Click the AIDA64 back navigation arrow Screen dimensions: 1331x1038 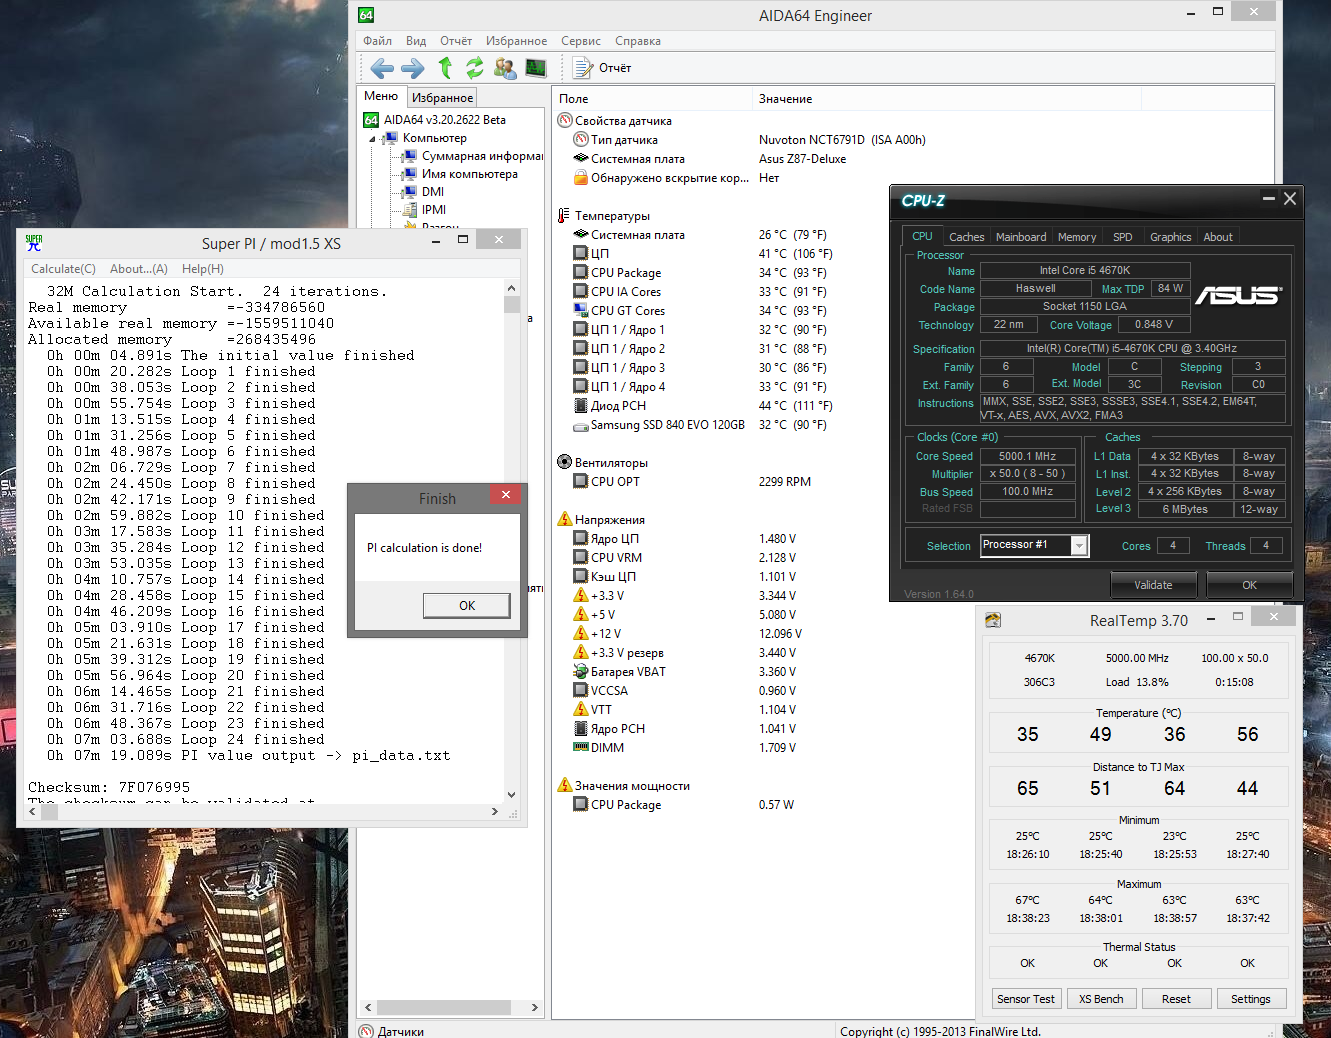pyautogui.click(x=381, y=68)
